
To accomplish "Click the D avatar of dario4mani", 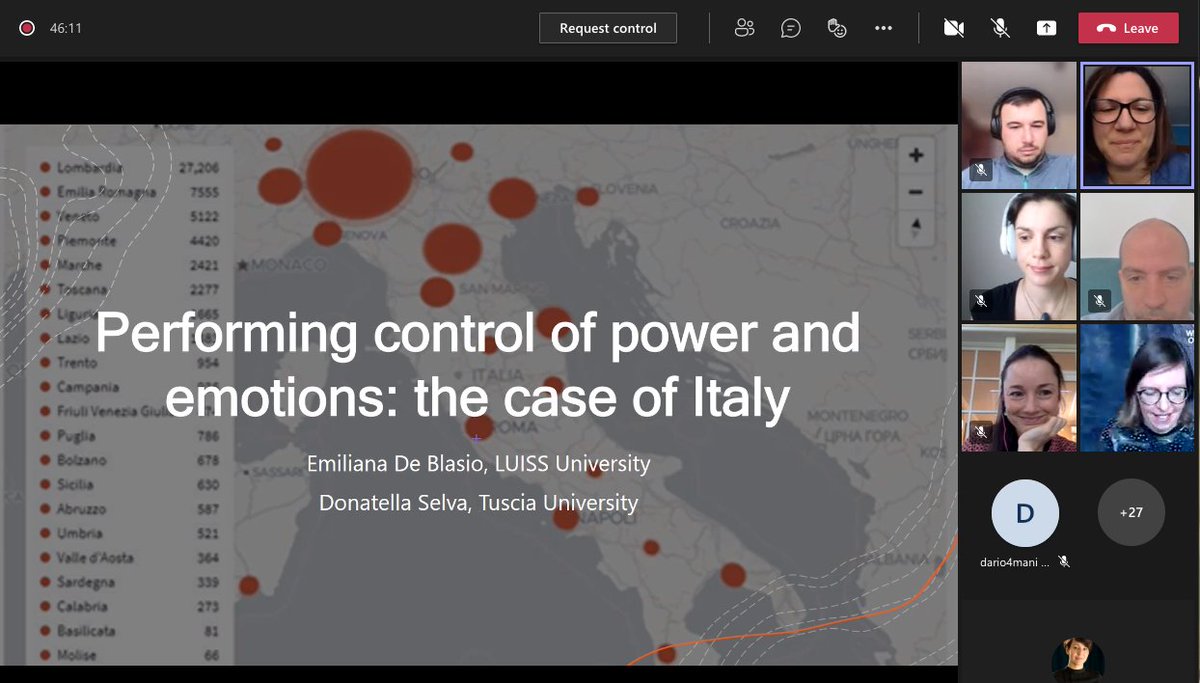I will point(1025,513).
